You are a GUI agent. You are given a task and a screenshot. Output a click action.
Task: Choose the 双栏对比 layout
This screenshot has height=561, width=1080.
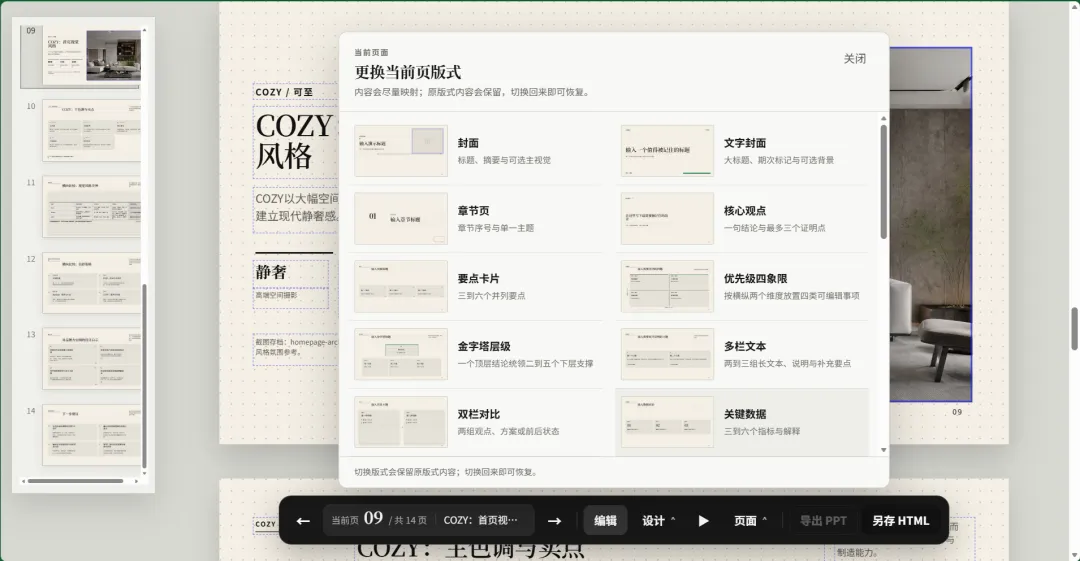coord(475,422)
